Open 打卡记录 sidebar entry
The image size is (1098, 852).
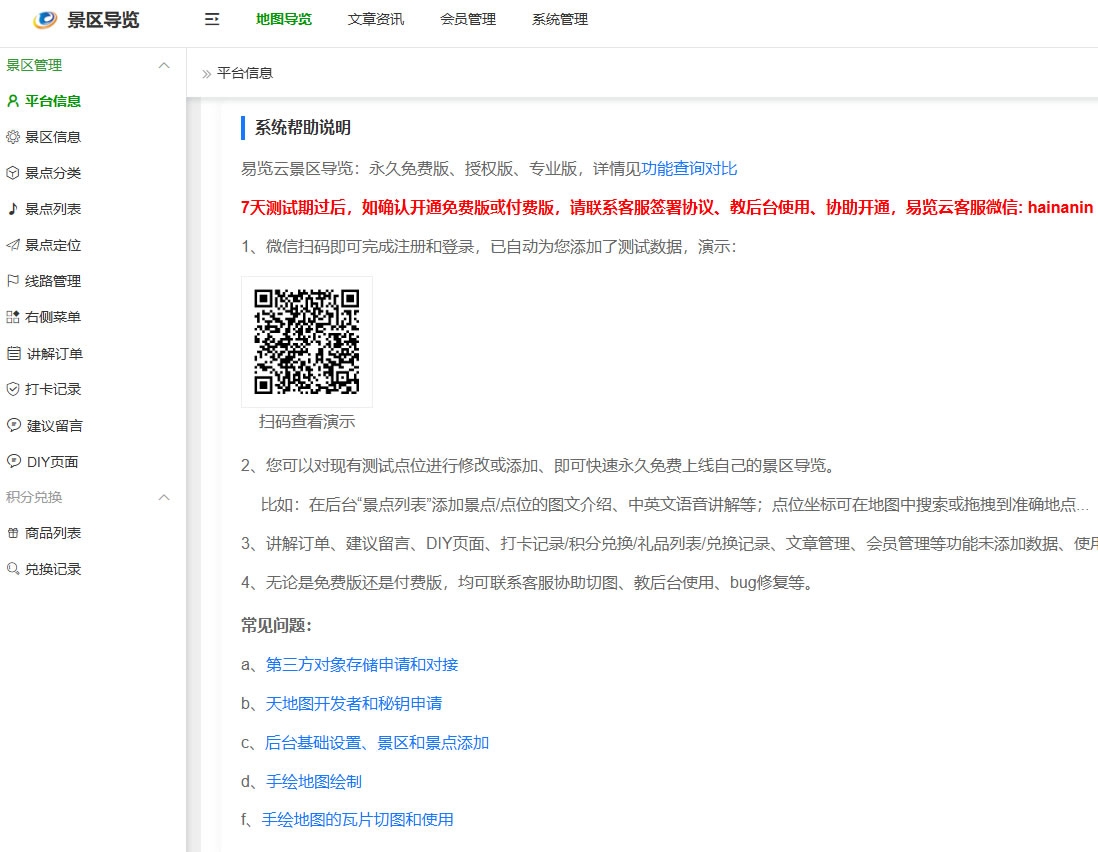53,389
